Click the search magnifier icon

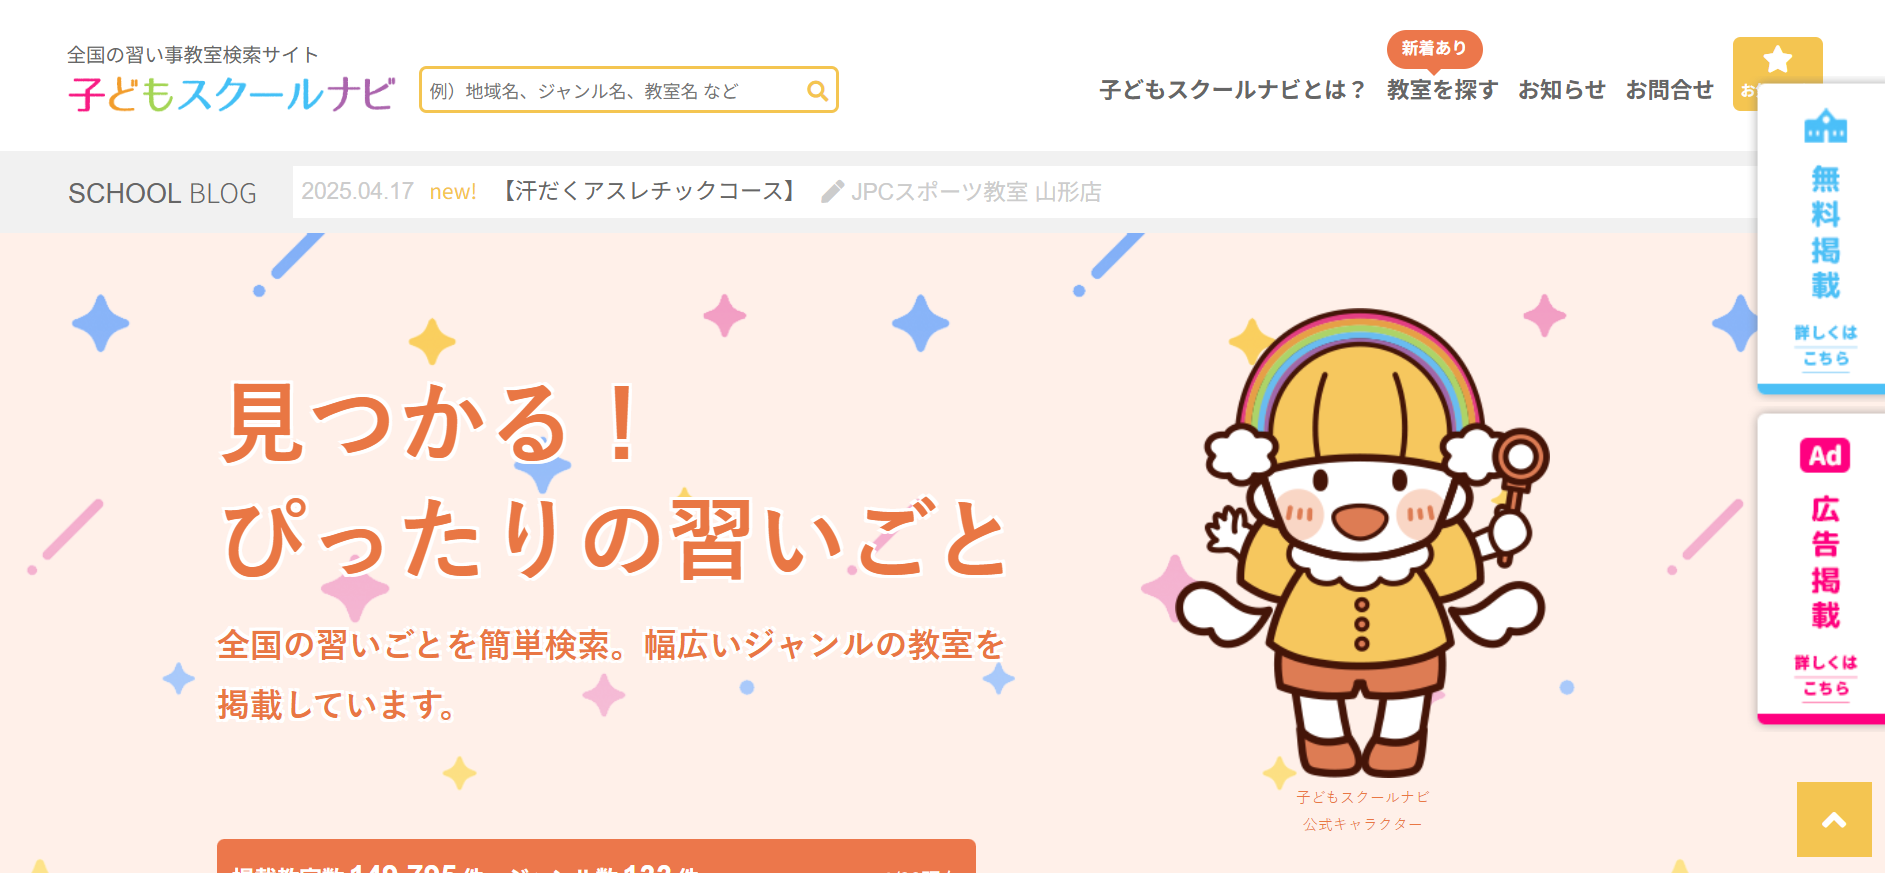817,91
